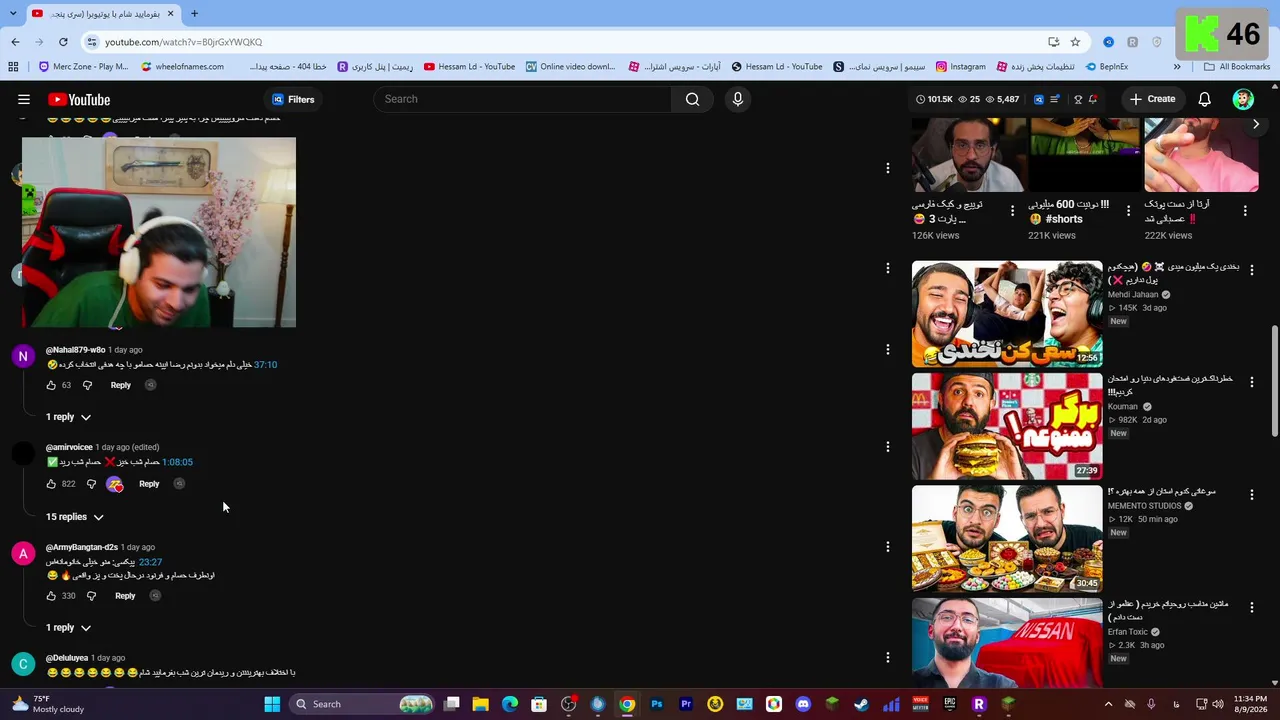The image size is (1280, 720).
Task: Jump to timestamp 23:27
Action: [x=150, y=562]
